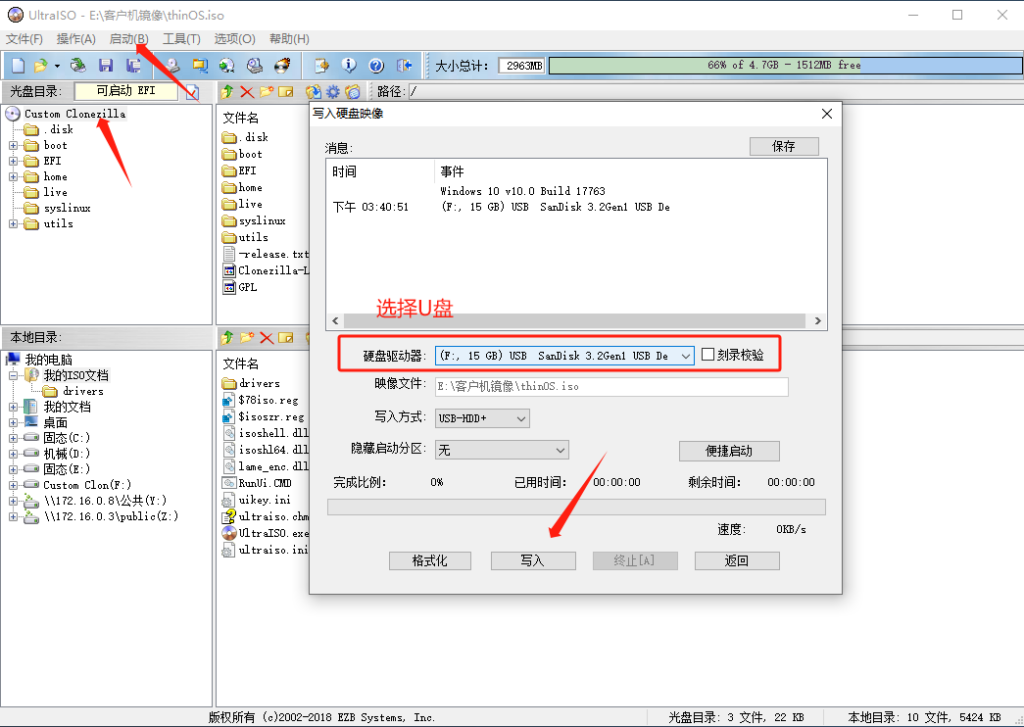
Task: Click the document-with-hand toolbar icon
Action: click(321, 65)
